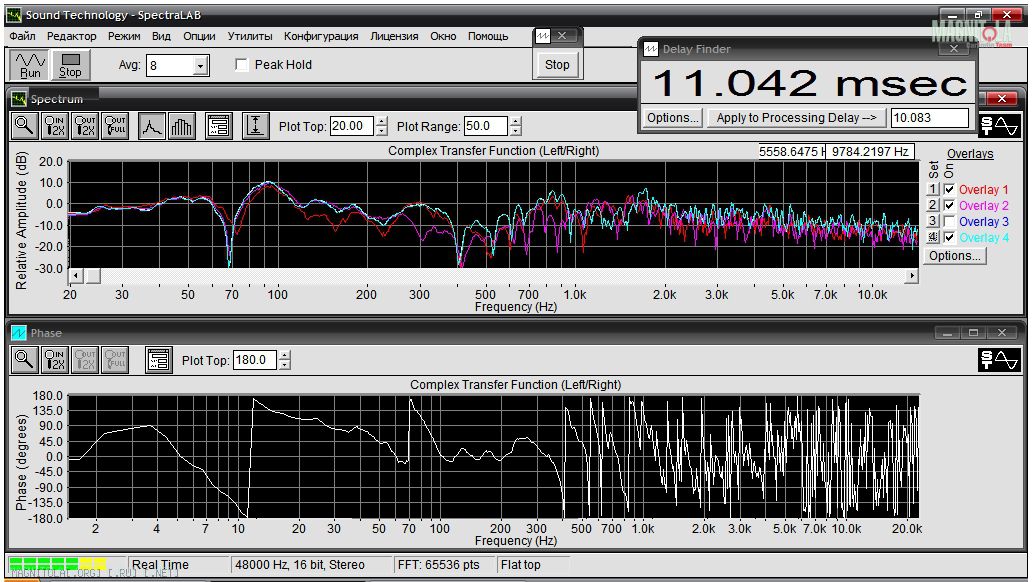Enable the Peak Hold checkbox
The width and height of the screenshot is (1032, 582).
[x=242, y=65]
